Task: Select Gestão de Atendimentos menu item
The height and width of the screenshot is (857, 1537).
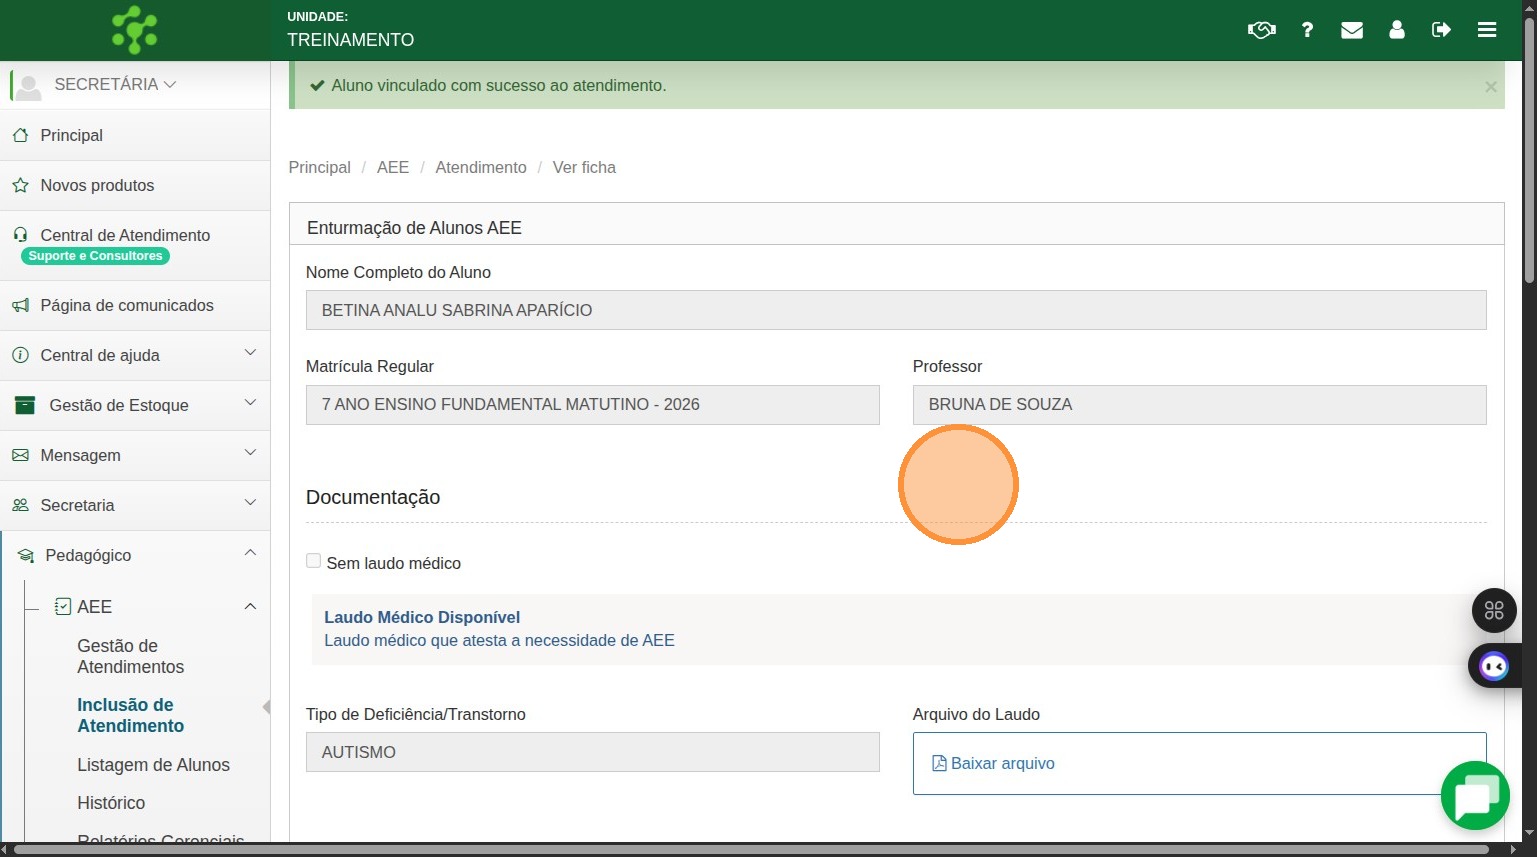Action: [130, 656]
